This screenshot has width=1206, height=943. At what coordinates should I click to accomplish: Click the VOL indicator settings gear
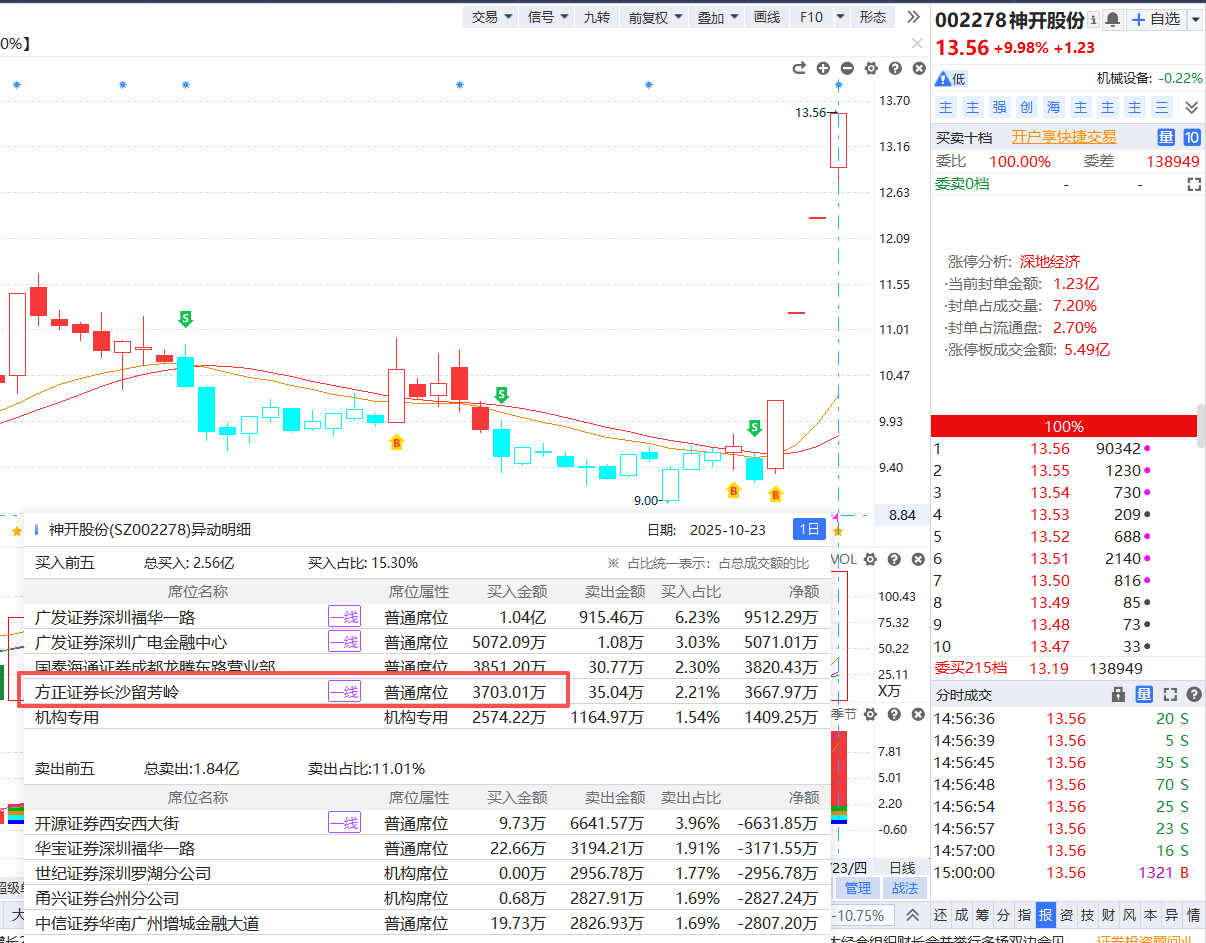(870, 559)
